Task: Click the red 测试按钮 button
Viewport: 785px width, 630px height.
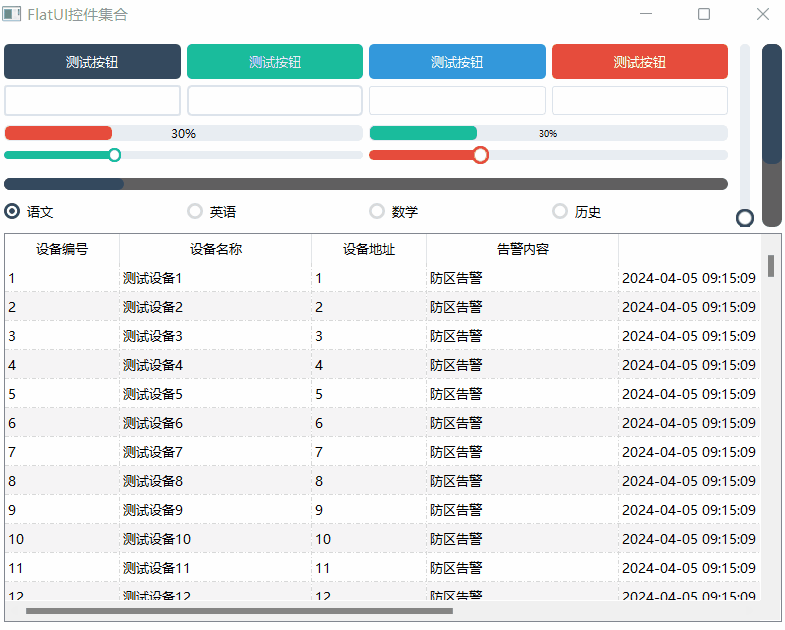Action: click(640, 62)
